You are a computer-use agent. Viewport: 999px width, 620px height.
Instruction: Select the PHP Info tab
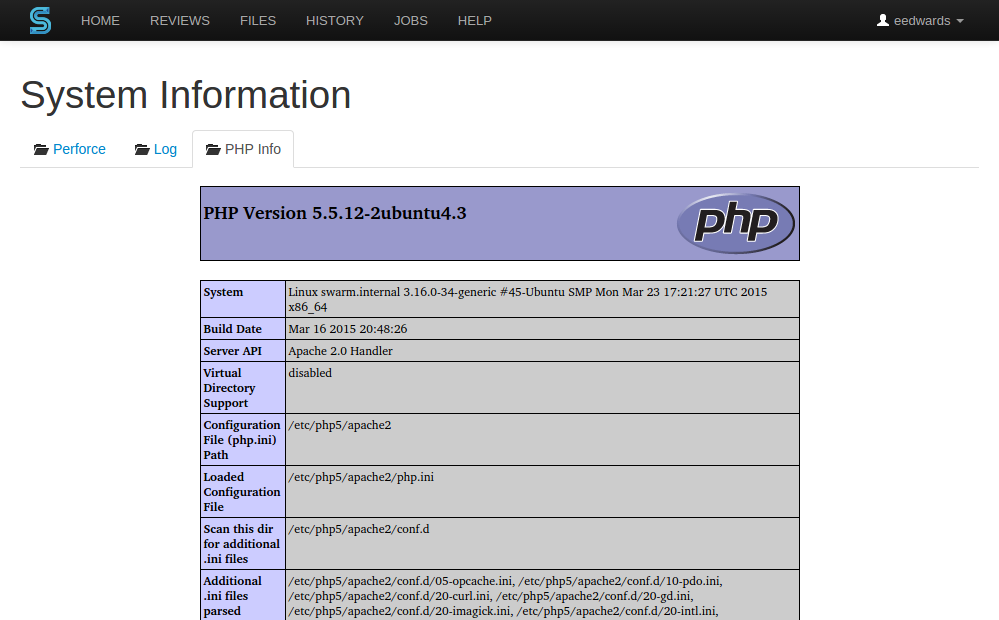(243, 149)
